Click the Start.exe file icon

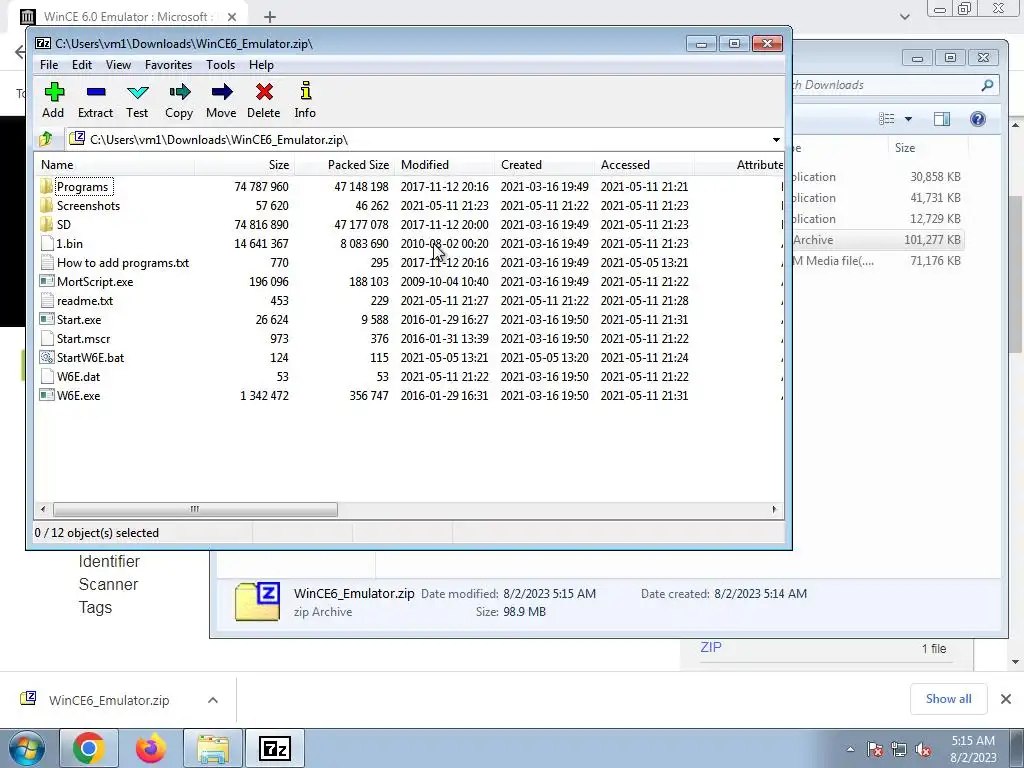pos(46,319)
